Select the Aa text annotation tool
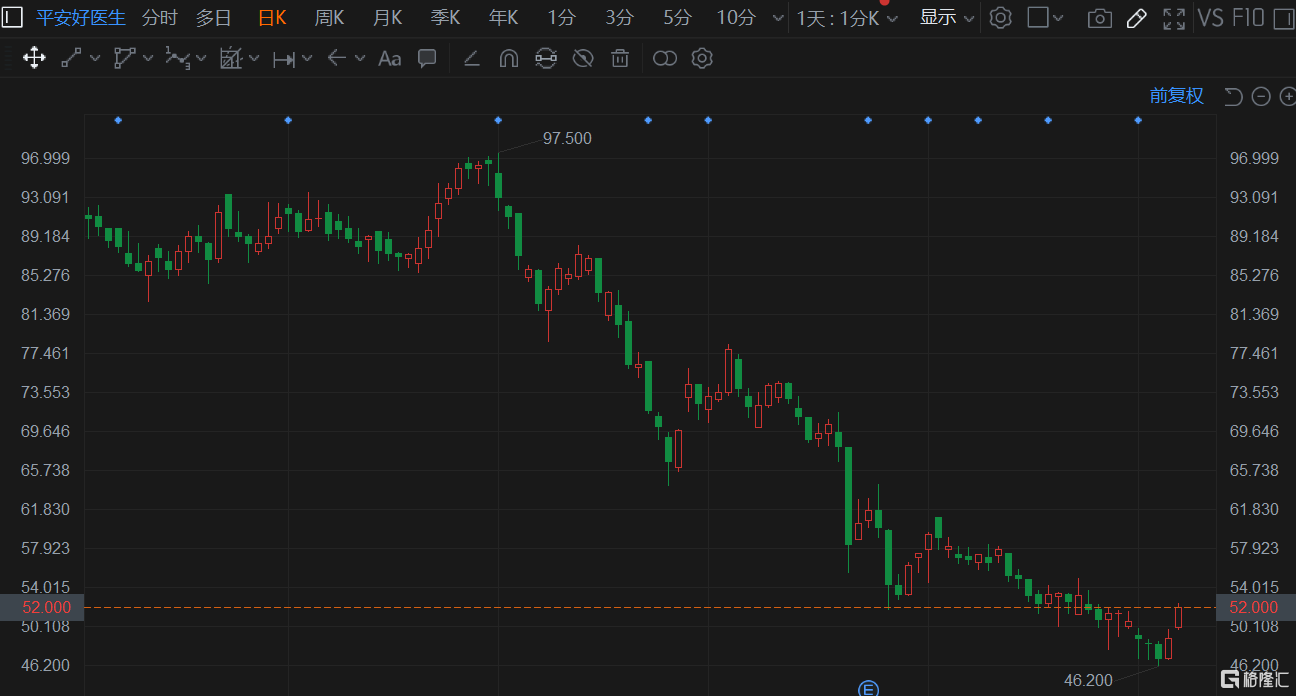 [x=390, y=59]
